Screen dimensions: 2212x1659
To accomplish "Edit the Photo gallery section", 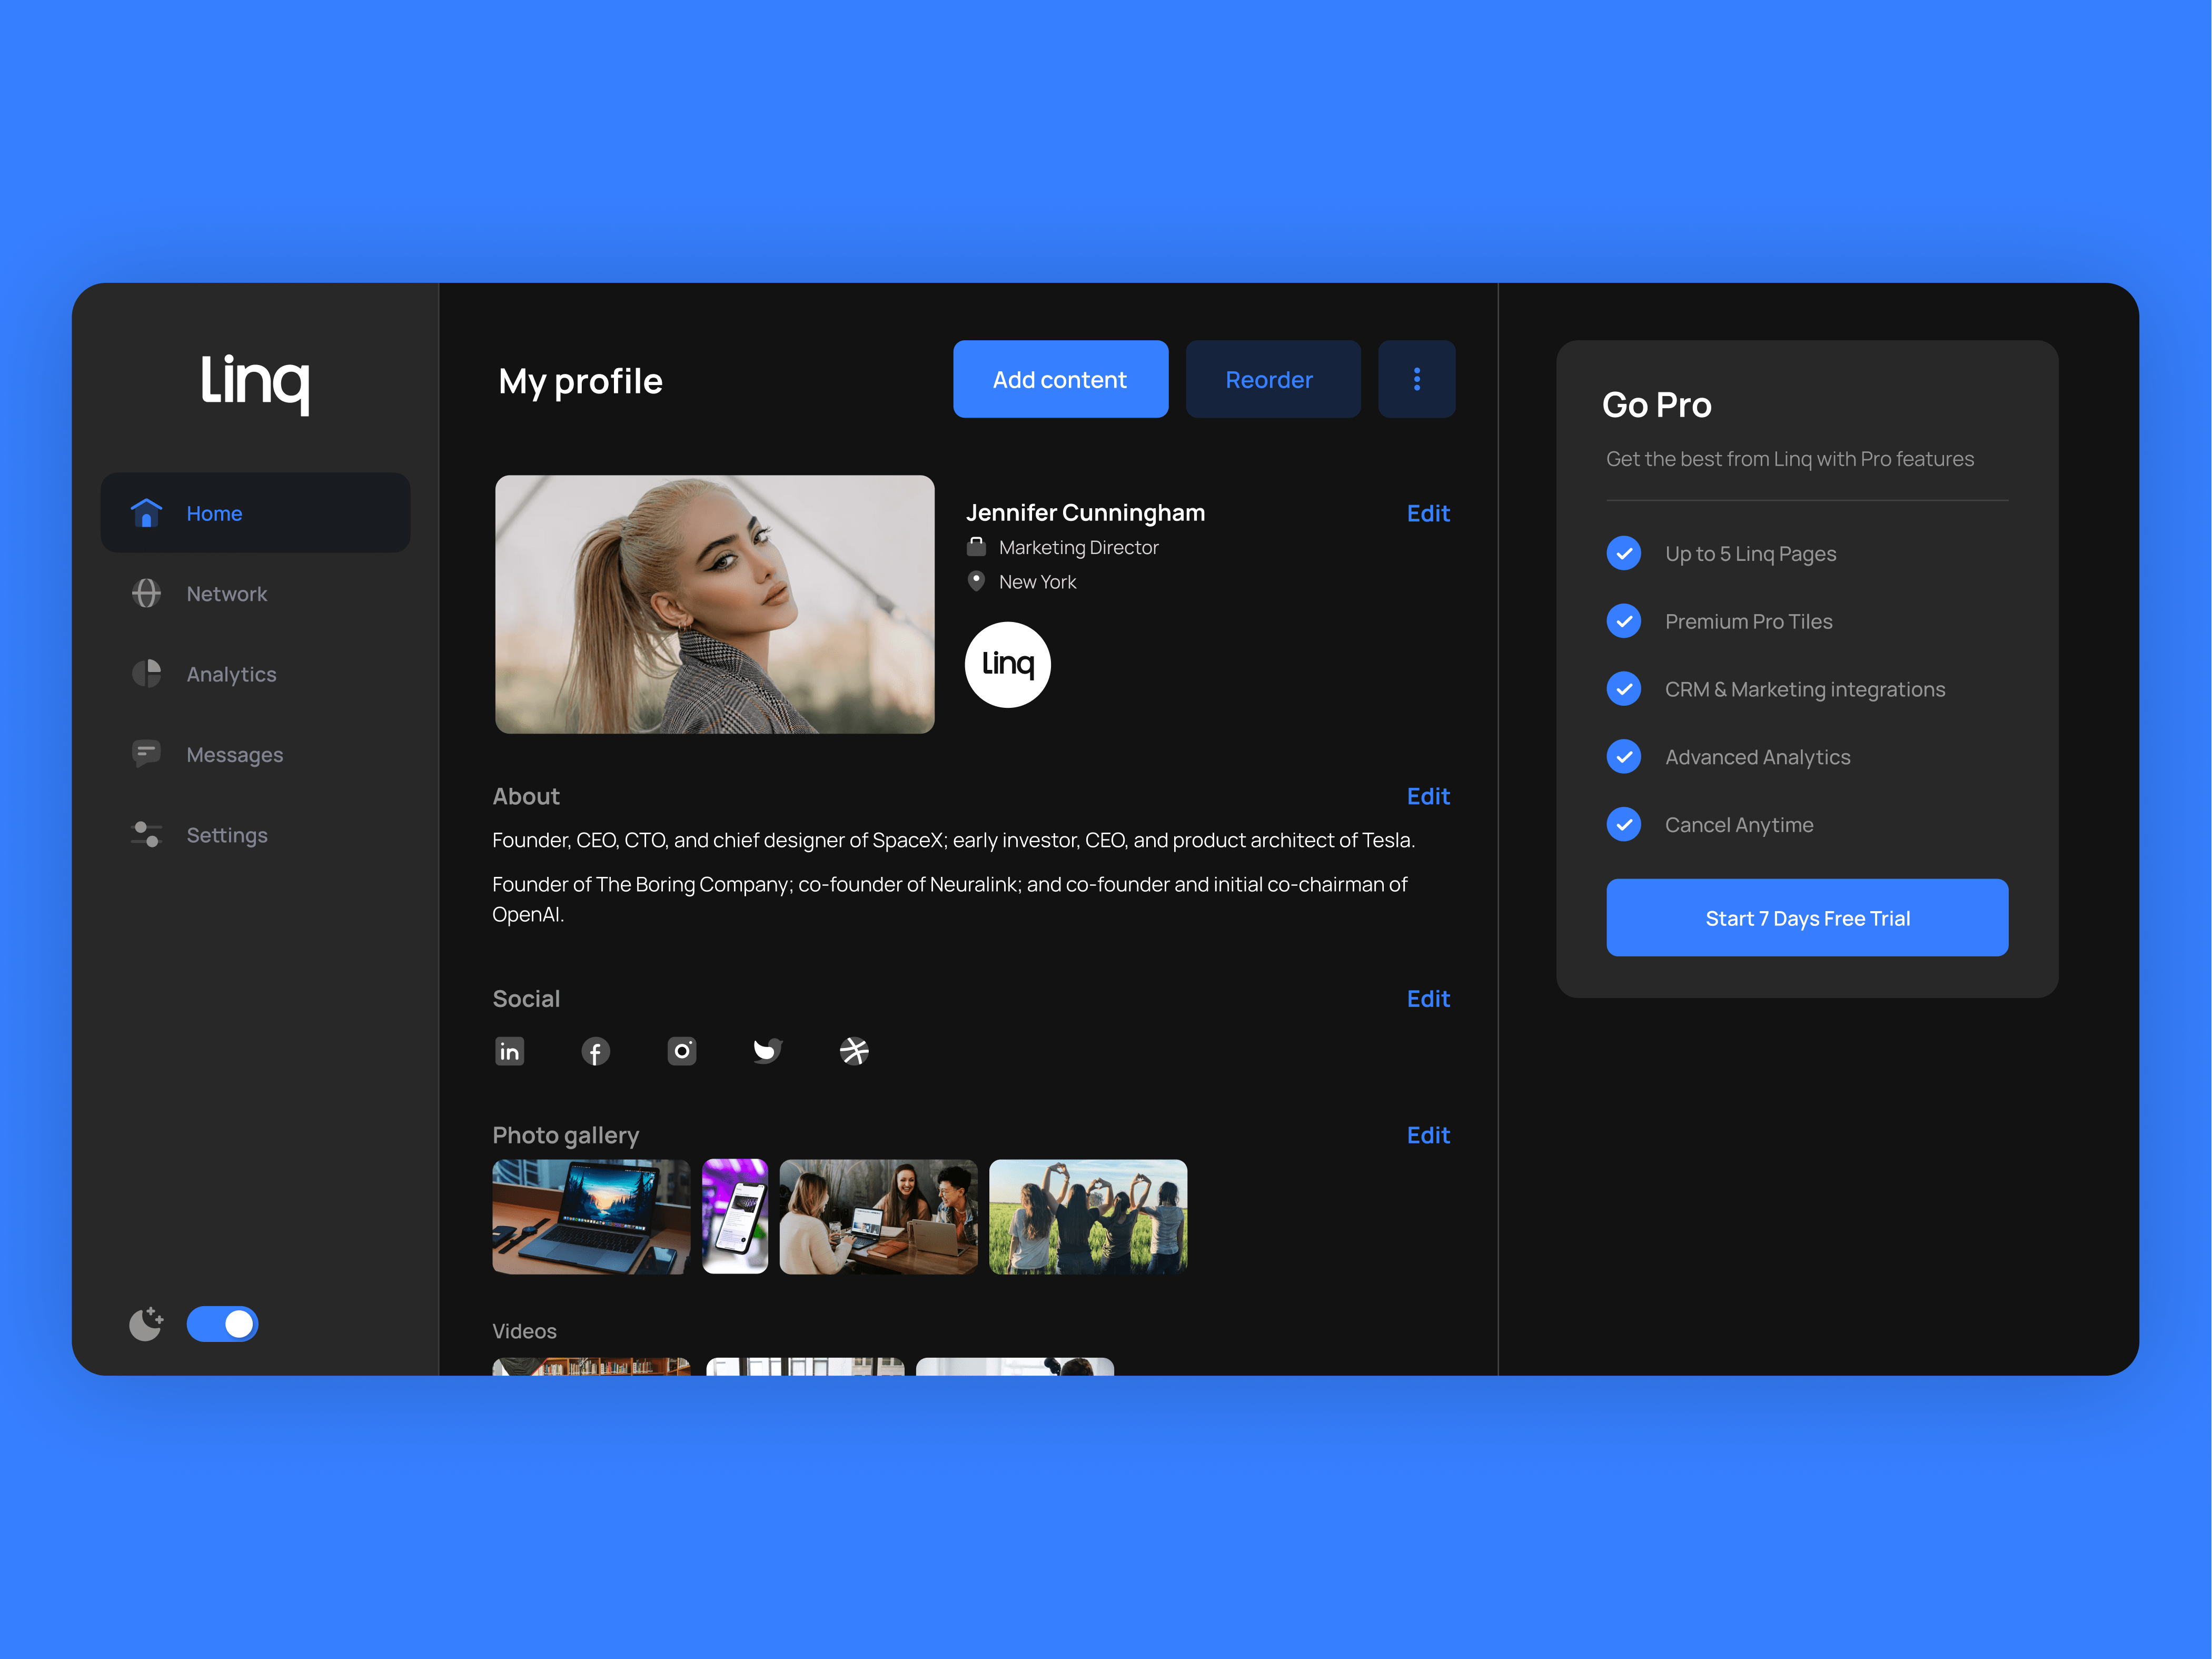I will [x=1428, y=1135].
